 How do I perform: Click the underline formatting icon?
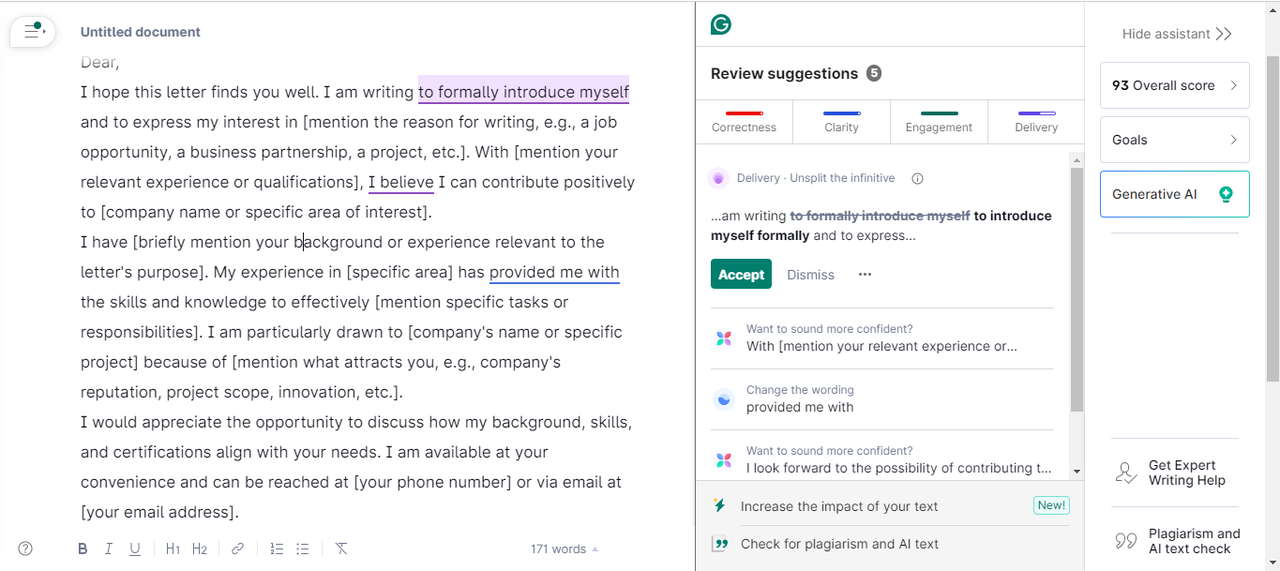[x=134, y=549]
